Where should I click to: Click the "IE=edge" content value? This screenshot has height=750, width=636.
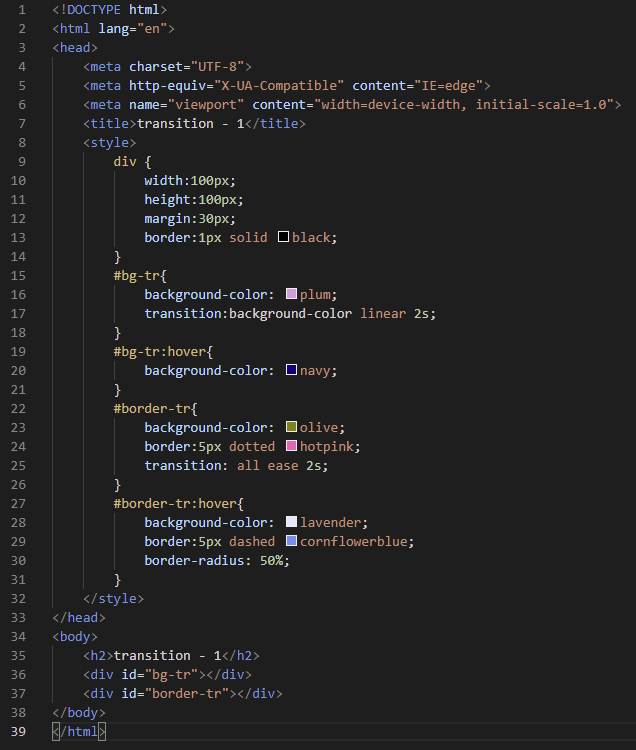449,86
